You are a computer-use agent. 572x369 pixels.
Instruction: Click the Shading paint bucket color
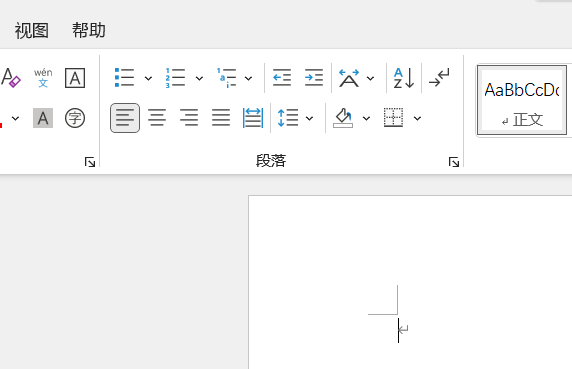pyautogui.click(x=343, y=118)
